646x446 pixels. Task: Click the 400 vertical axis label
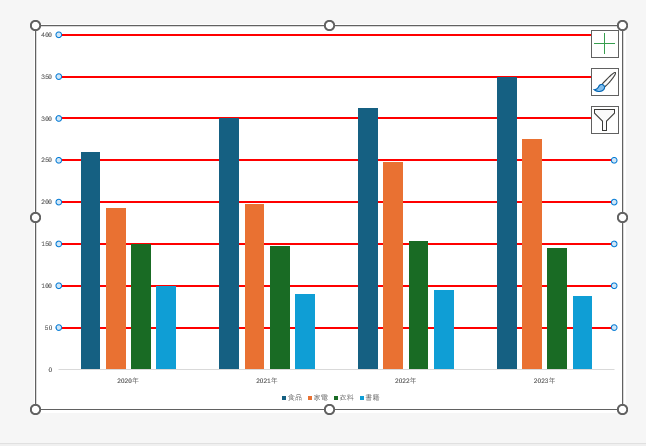tap(46, 35)
